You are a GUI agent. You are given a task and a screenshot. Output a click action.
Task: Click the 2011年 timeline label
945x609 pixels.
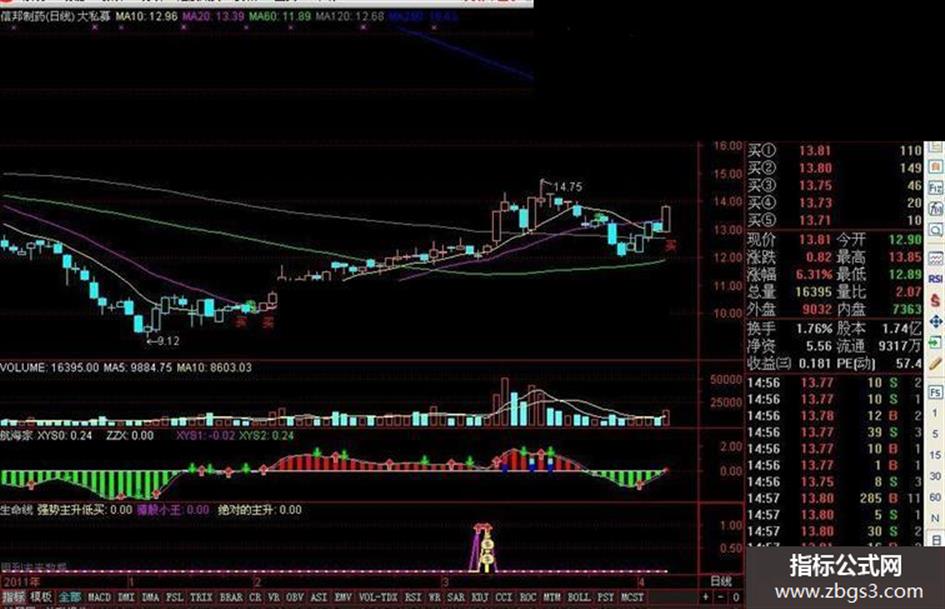coord(21,582)
